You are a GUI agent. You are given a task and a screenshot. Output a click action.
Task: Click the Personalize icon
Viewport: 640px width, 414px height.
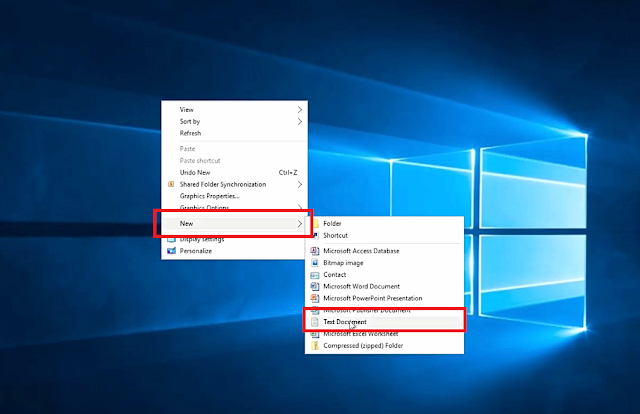tap(171, 251)
